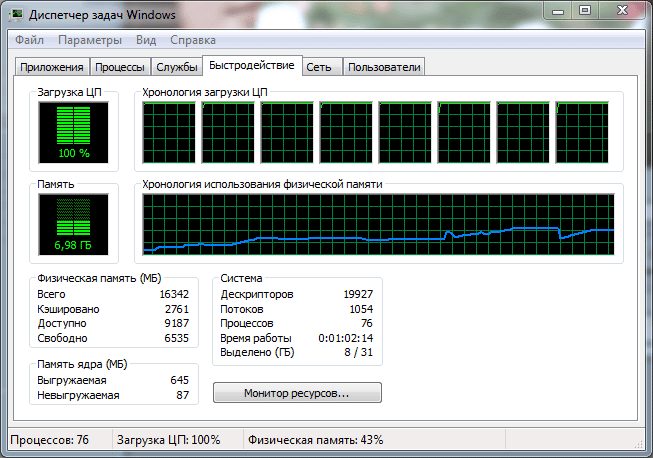Switch to the Пользователи tab

pos(384,67)
